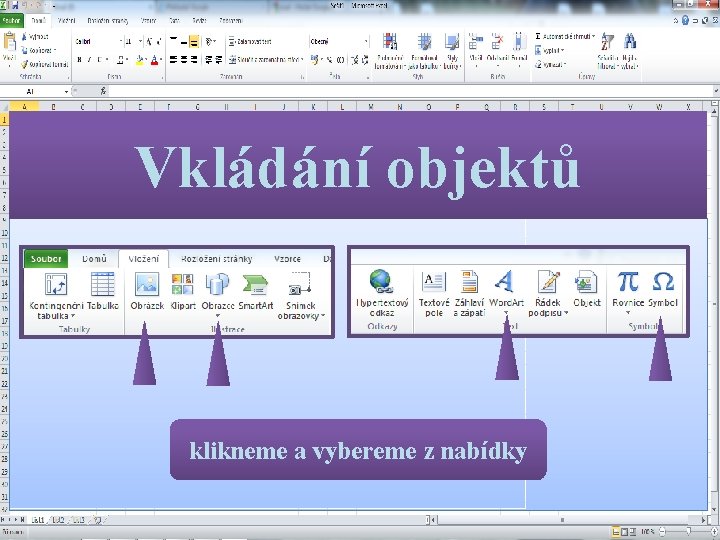Click the accounting currency format icon
This screenshot has width=720, height=540.
click(x=315, y=60)
